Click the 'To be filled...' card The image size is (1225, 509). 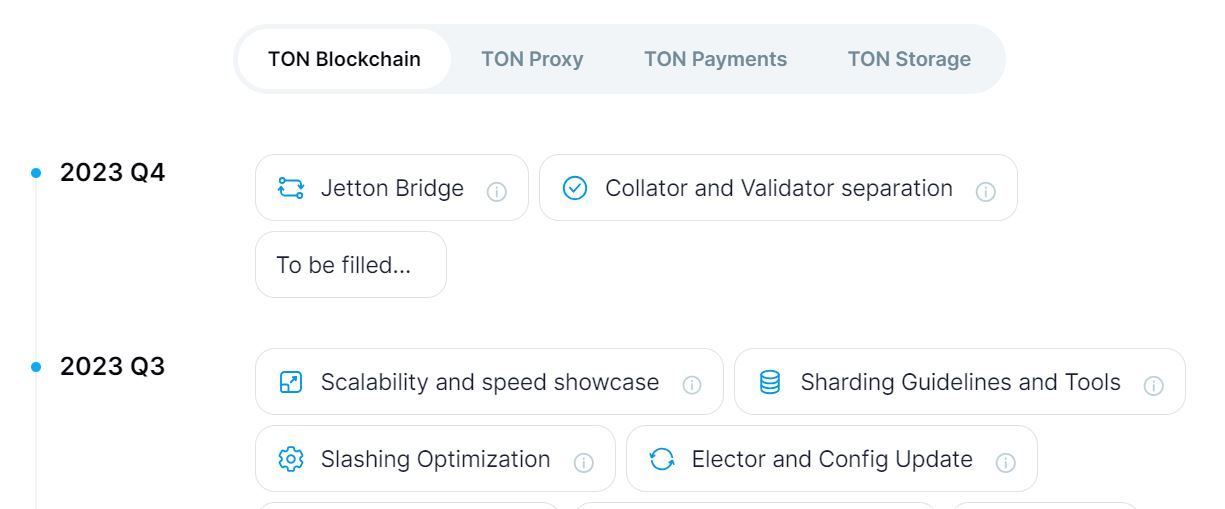(350, 265)
